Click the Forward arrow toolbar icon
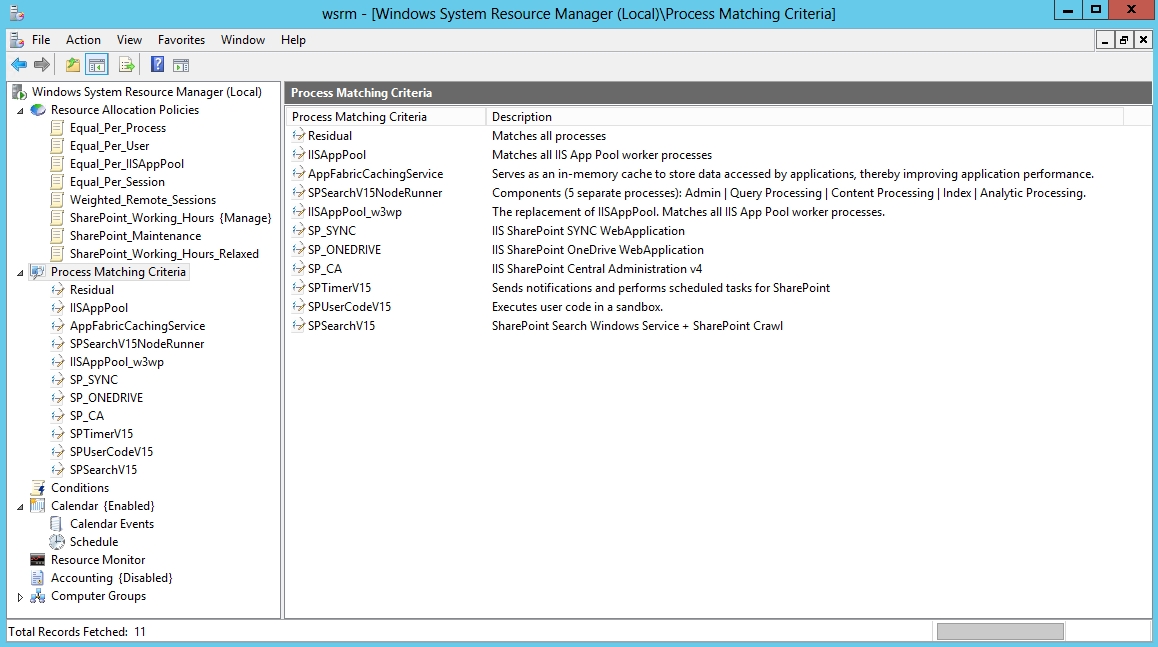1158x647 pixels. tap(42, 65)
